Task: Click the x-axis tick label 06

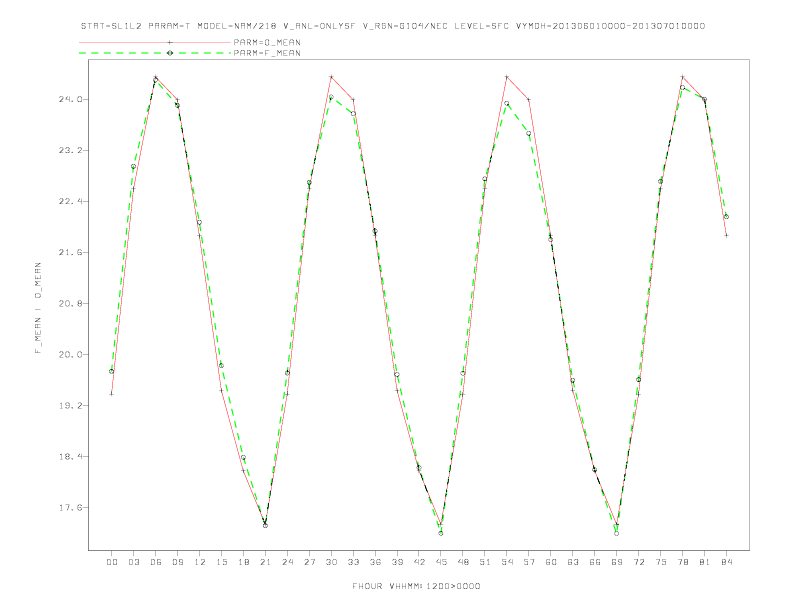Action: 156,562
